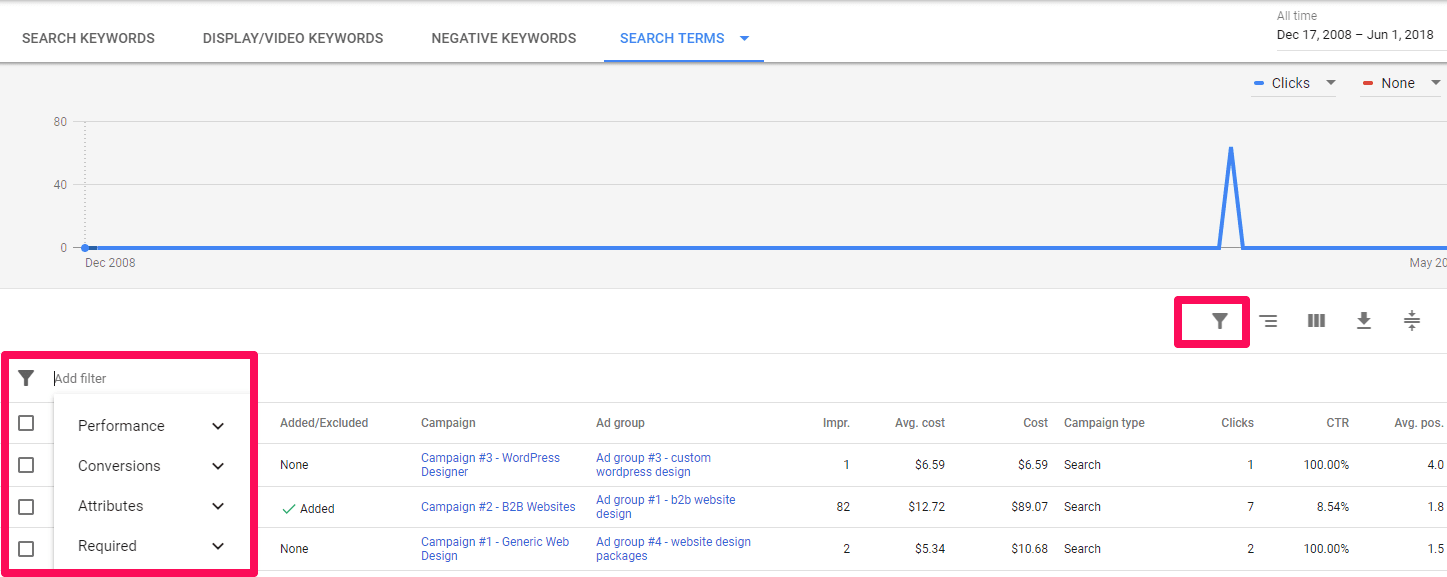Image resolution: width=1447 pixels, height=577 pixels.
Task: Open Ad group #4 - website design packages
Action: pyautogui.click(x=673, y=548)
